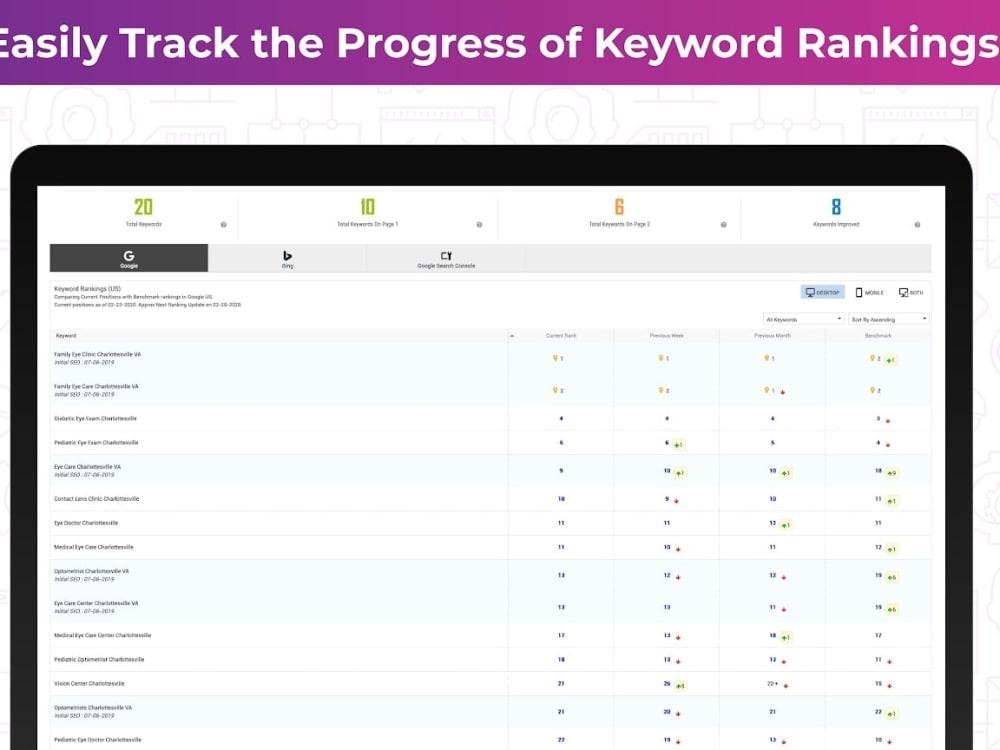Sort by the Current Rank column header
The image size is (1000, 750).
tap(561, 335)
